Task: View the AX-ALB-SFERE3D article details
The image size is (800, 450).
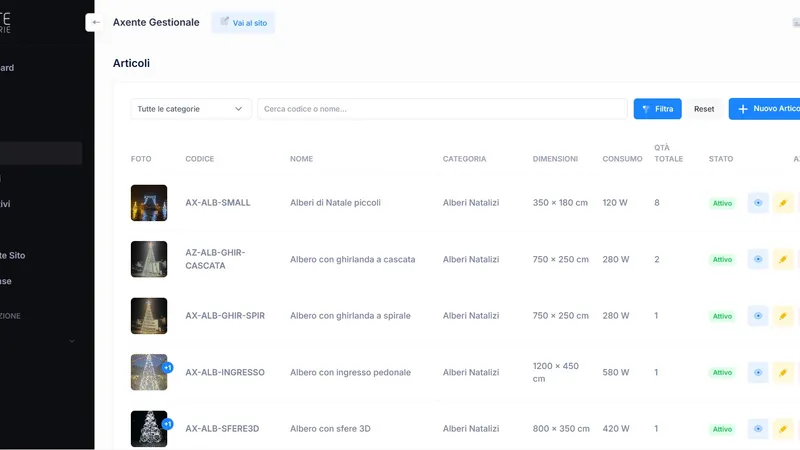Action: (x=758, y=429)
